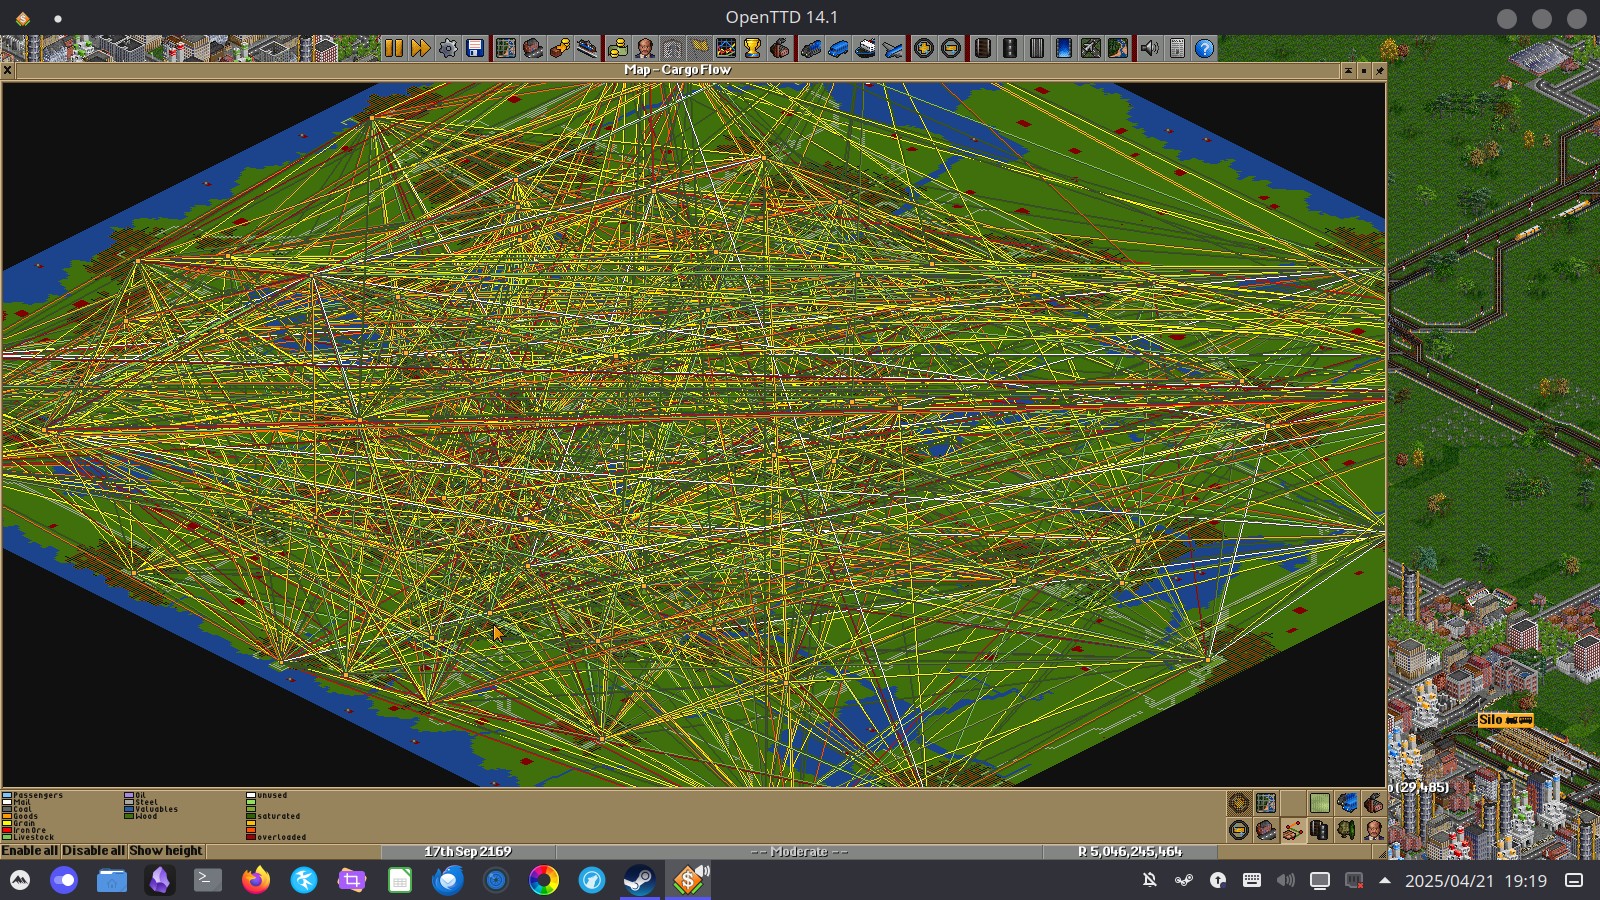The width and height of the screenshot is (1600, 900).
Task: Click the zoom in toolbar icon
Action: coord(924,48)
